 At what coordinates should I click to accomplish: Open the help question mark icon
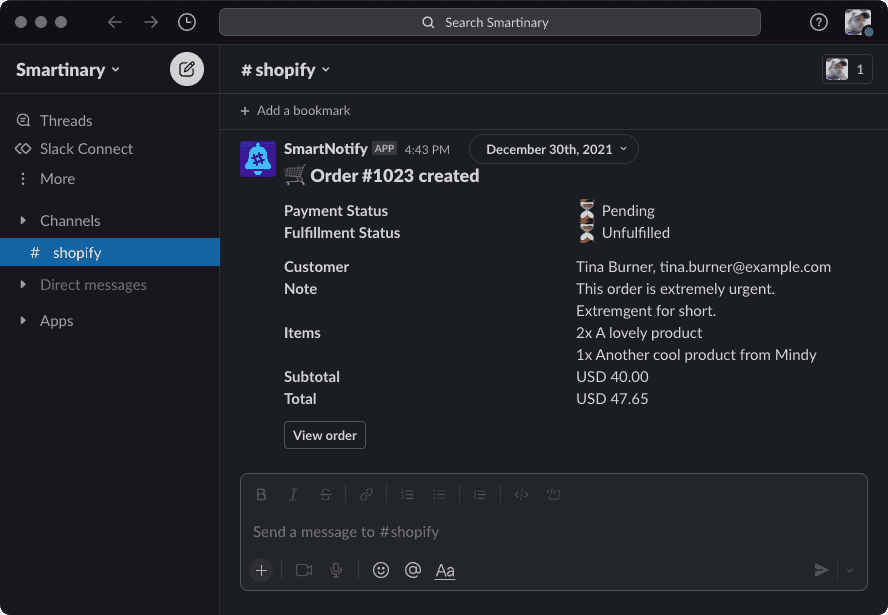(818, 22)
